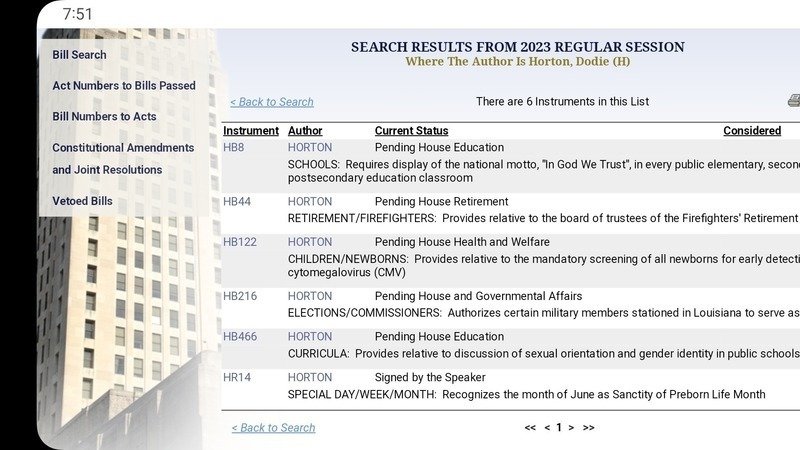Open bill HB8 details
Screen dimensions: 800x450
click(x=233, y=148)
